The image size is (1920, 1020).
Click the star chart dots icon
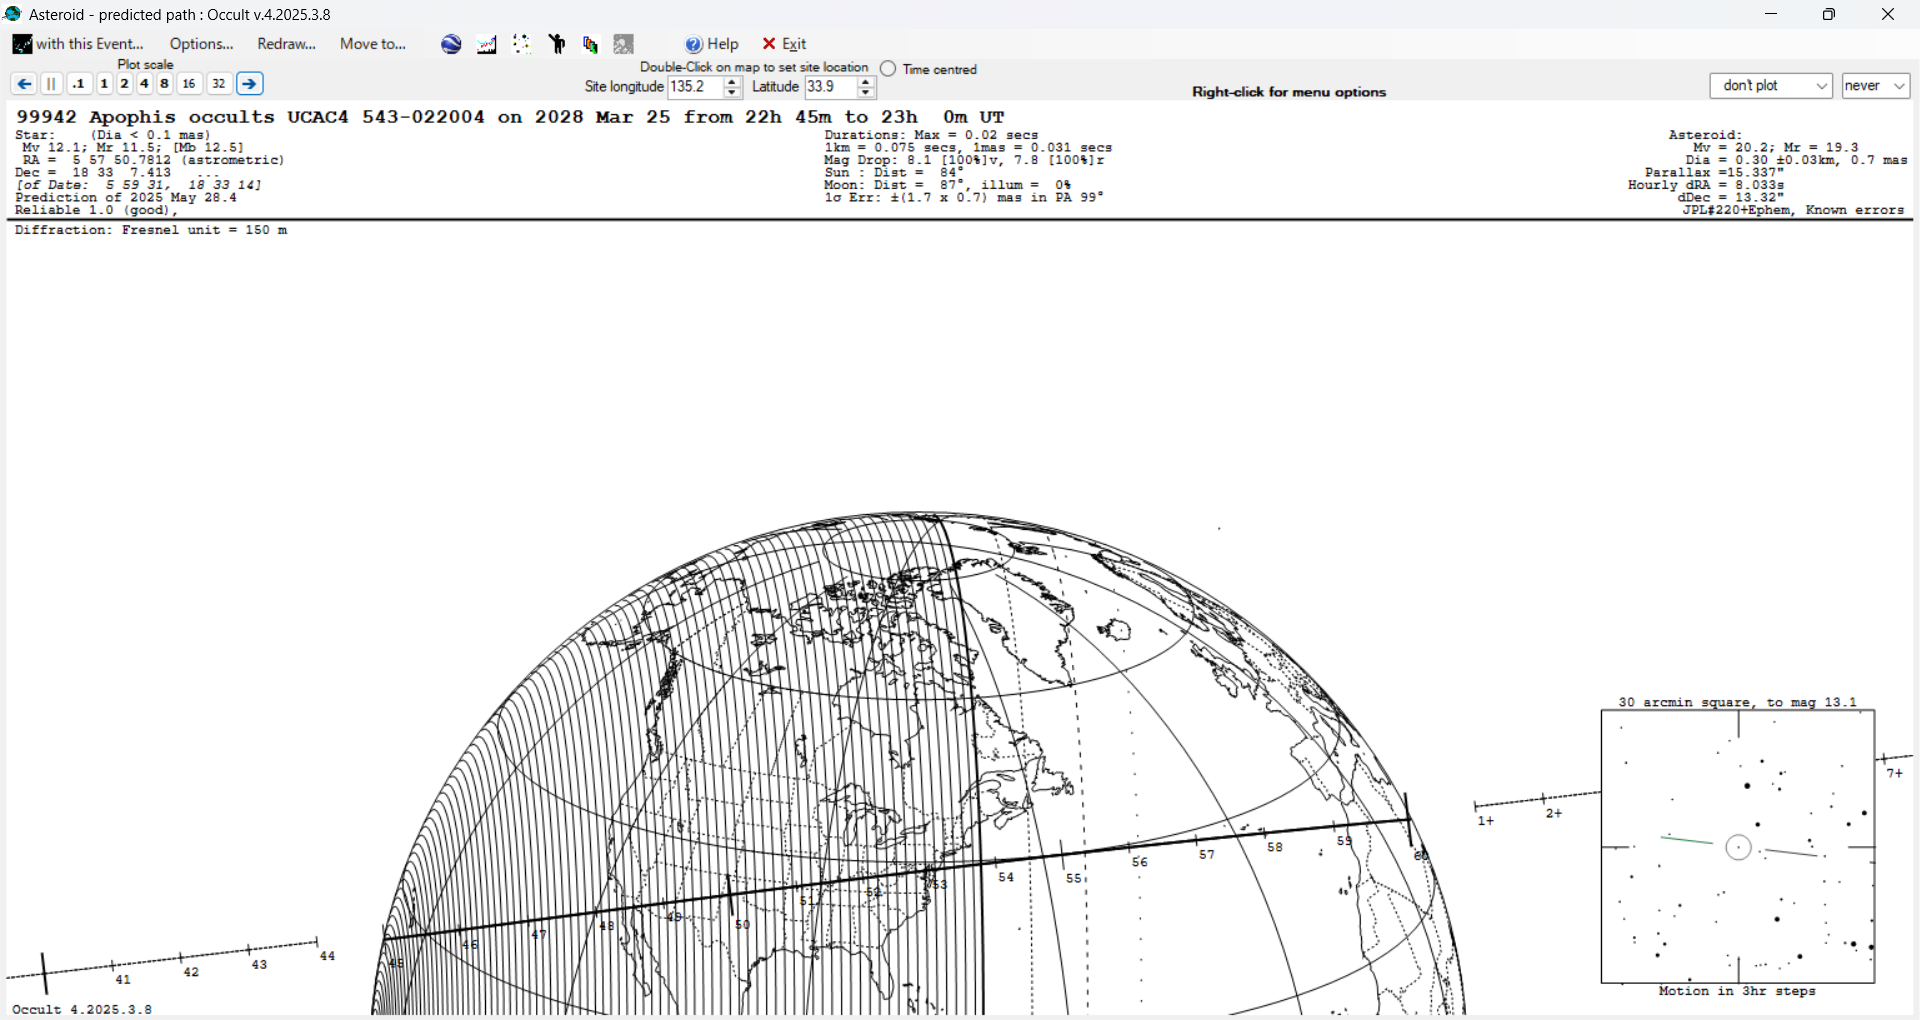pos(522,44)
